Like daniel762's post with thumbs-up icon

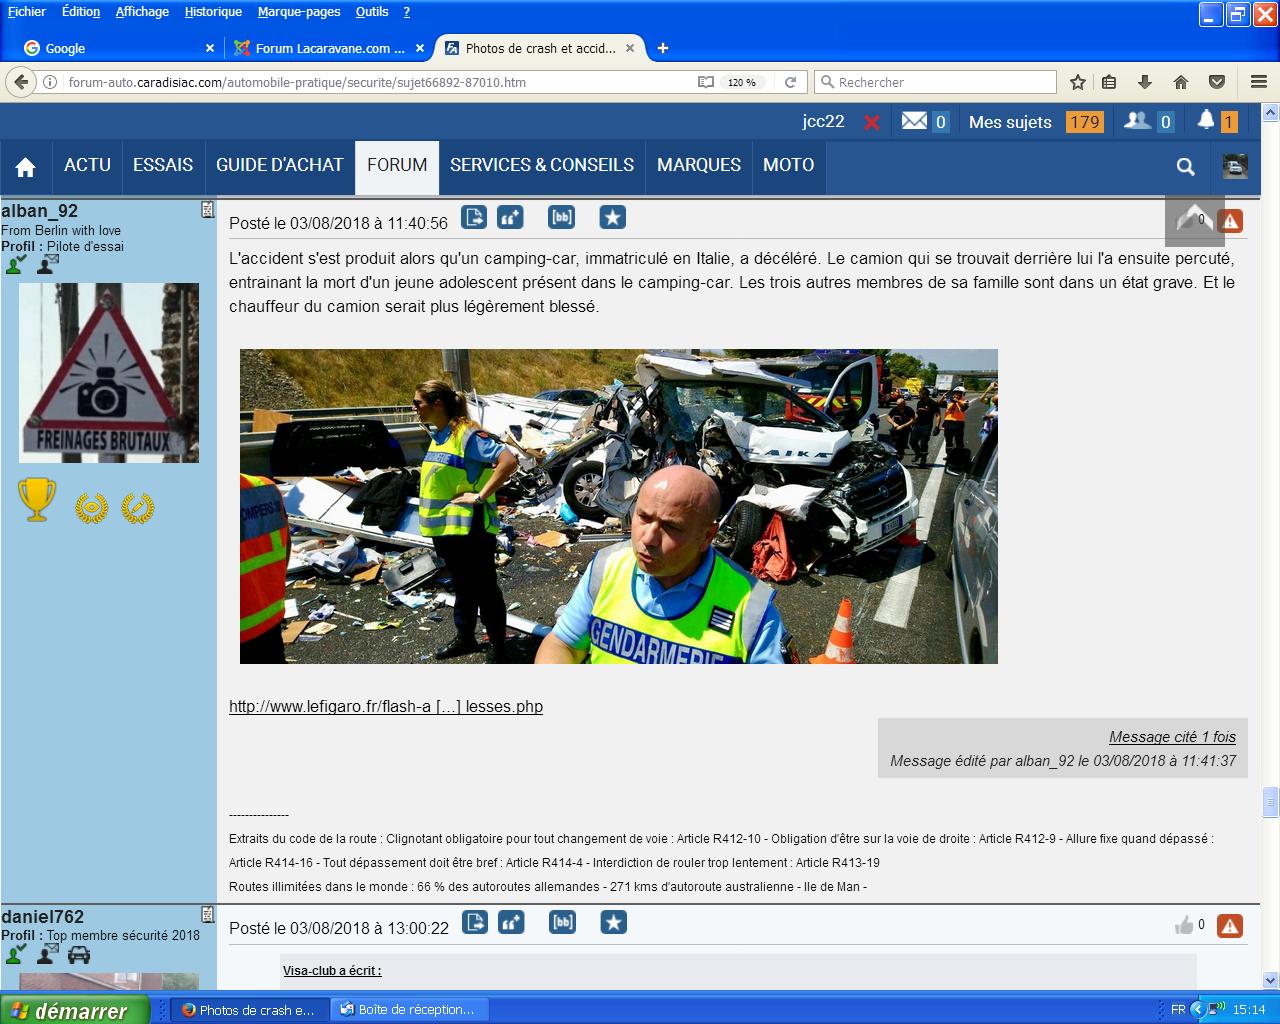(1184, 925)
